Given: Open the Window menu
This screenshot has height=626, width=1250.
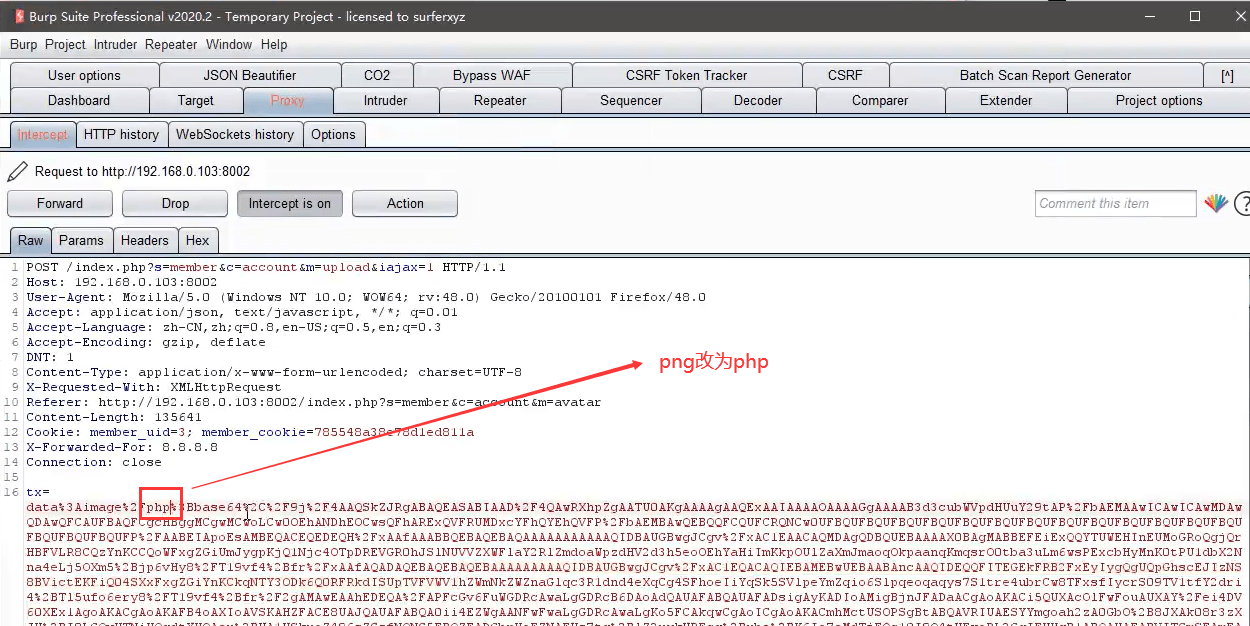Looking at the screenshot, I should 229,44.
